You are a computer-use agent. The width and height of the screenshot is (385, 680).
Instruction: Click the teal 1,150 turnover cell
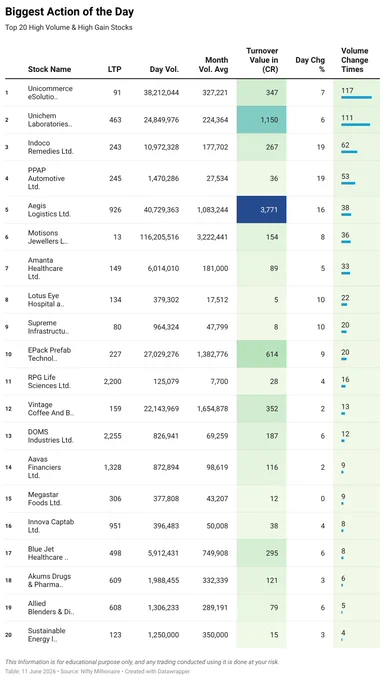(x=261, y=120)
